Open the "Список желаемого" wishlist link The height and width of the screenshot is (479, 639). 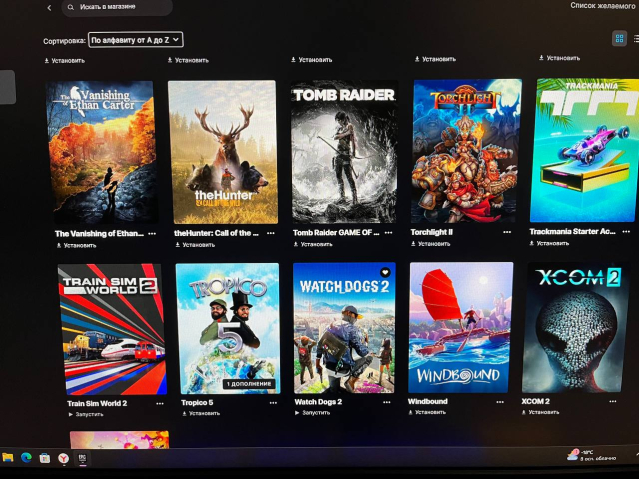point(602,6)
